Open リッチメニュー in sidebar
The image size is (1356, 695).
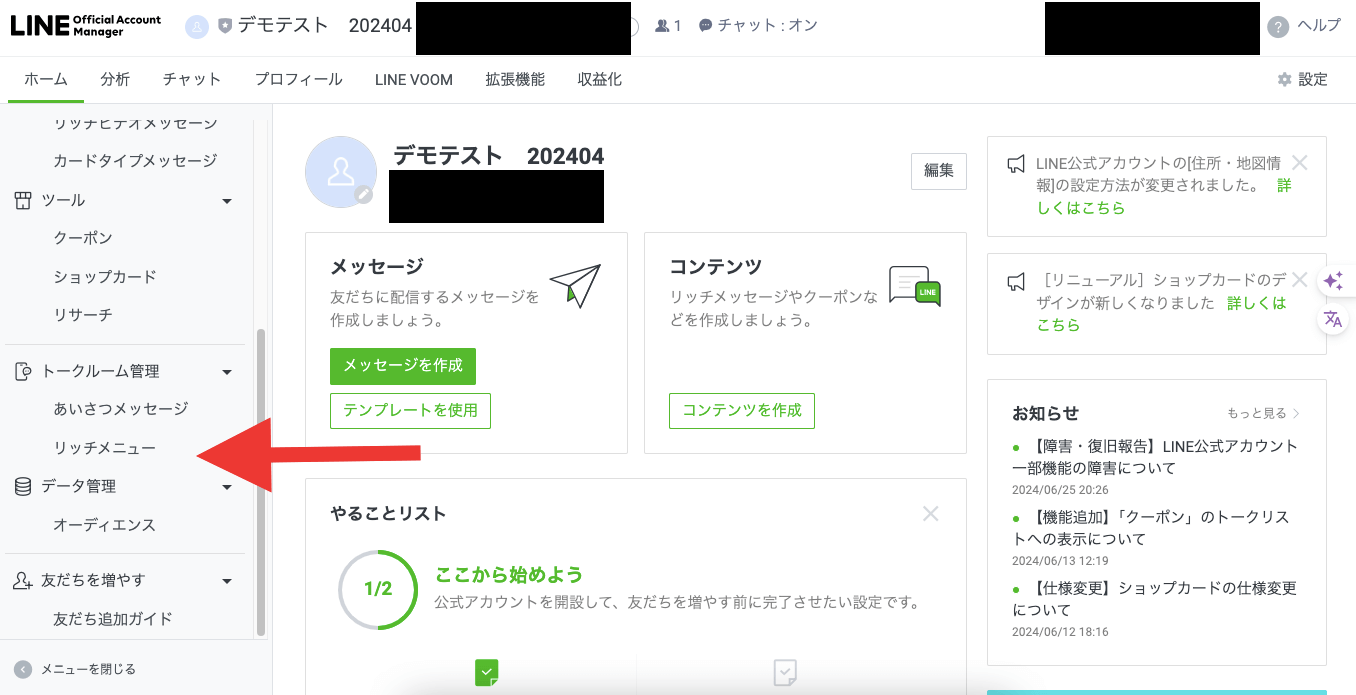click(x=105, y=448)
